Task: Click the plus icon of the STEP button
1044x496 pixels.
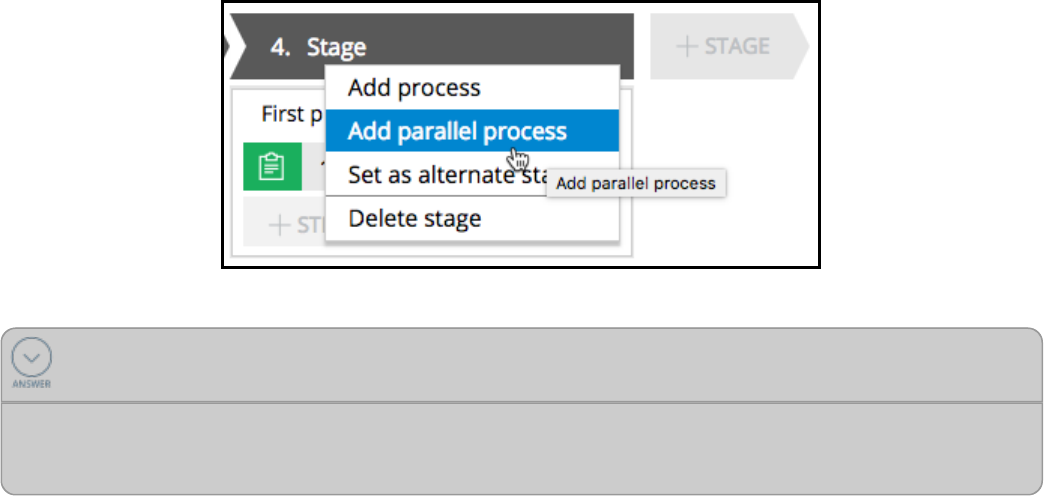Action: tap(280, 224)
